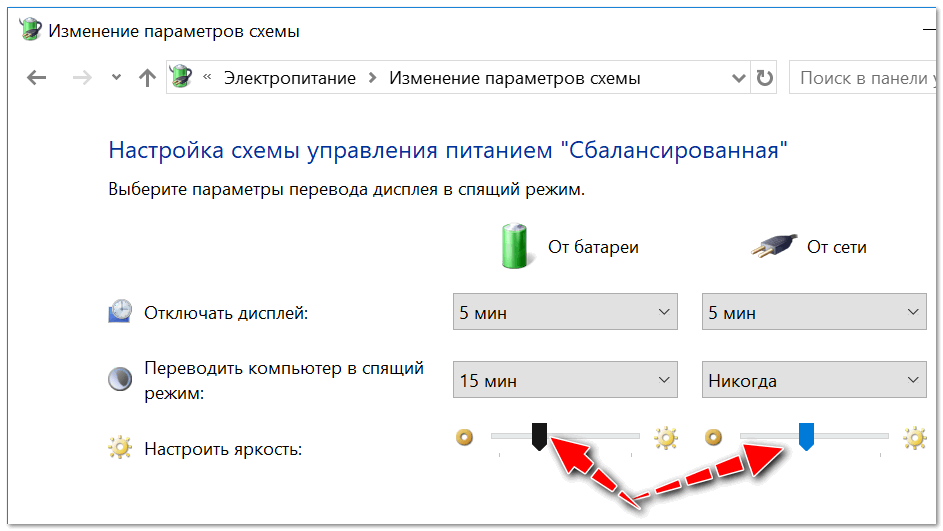Open sleep mode dropdown showing Никогда
This screenshot has height=531, width=943.
coord(814,380)
